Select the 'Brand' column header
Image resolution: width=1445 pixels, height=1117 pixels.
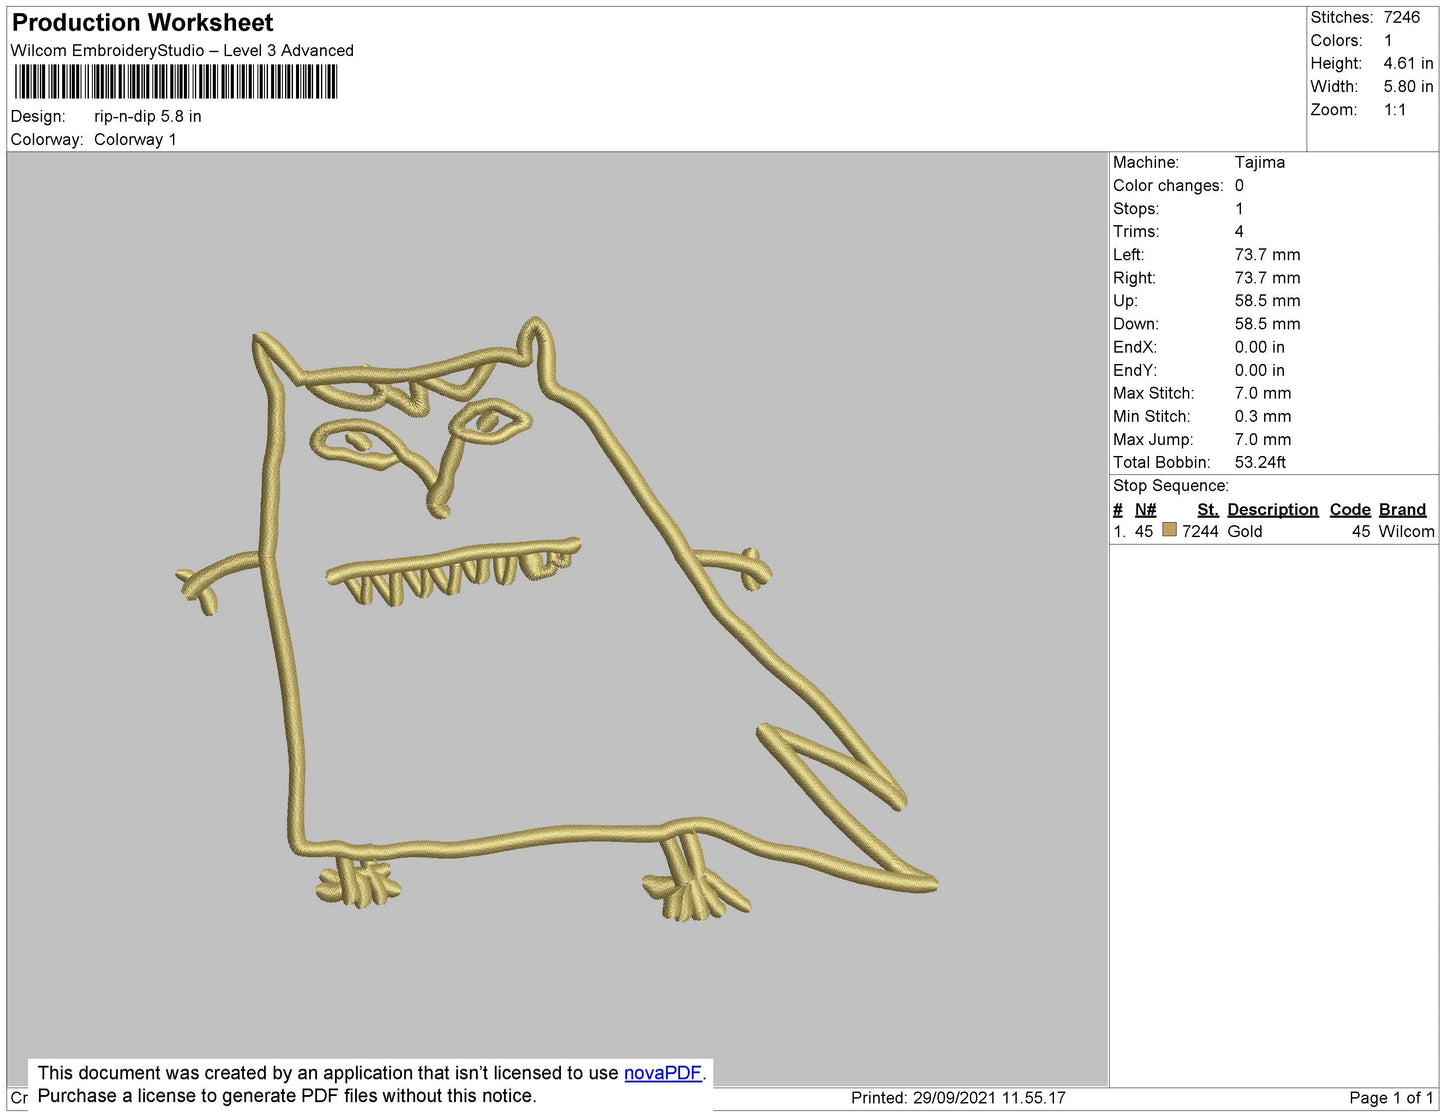click(x=1402, y=509)
